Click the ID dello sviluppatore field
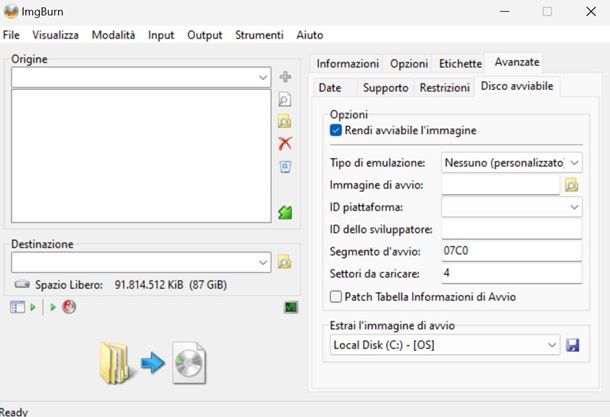This screenshot has width=610, height=417. [x=512, y=229]
